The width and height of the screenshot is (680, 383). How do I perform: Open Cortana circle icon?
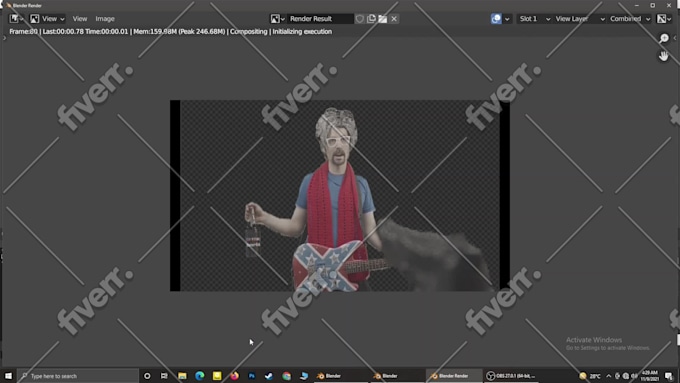click(x=147, y=376)
